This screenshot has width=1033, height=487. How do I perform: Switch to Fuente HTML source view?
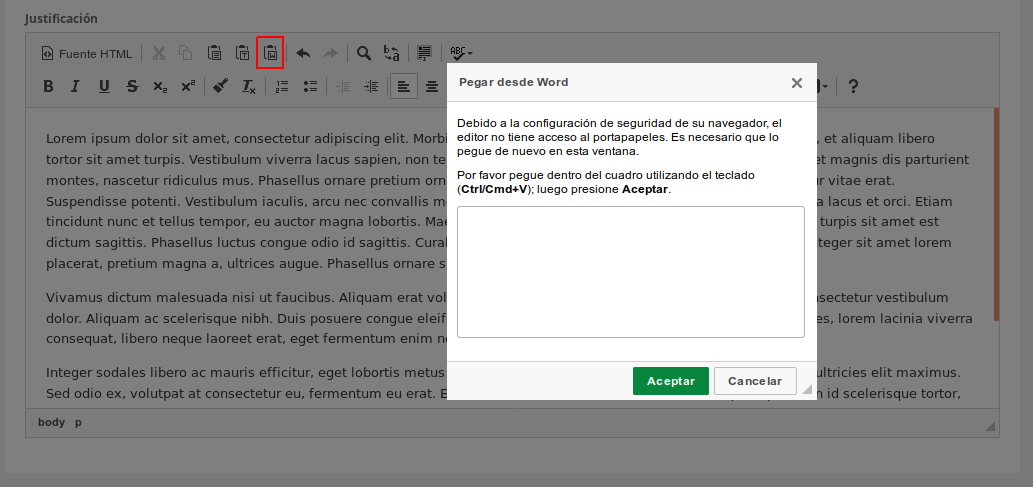pyautogui.click(x=86, y=53)
